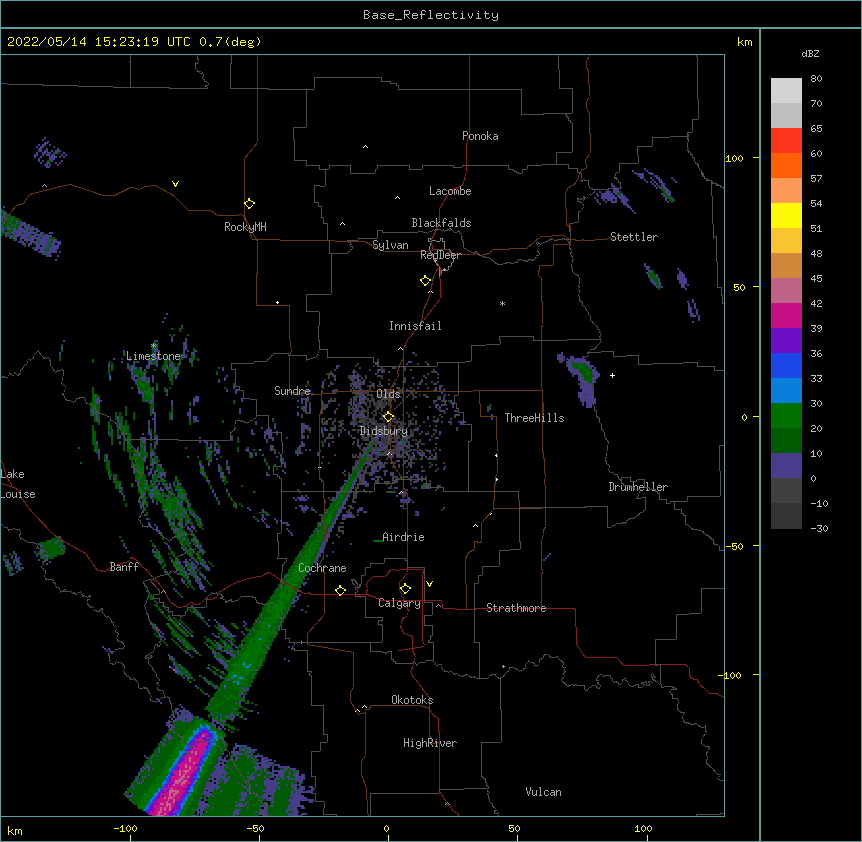Click the Calgary city label
The height and width of the screenshot is (842, 862).
tap(399, 603)
